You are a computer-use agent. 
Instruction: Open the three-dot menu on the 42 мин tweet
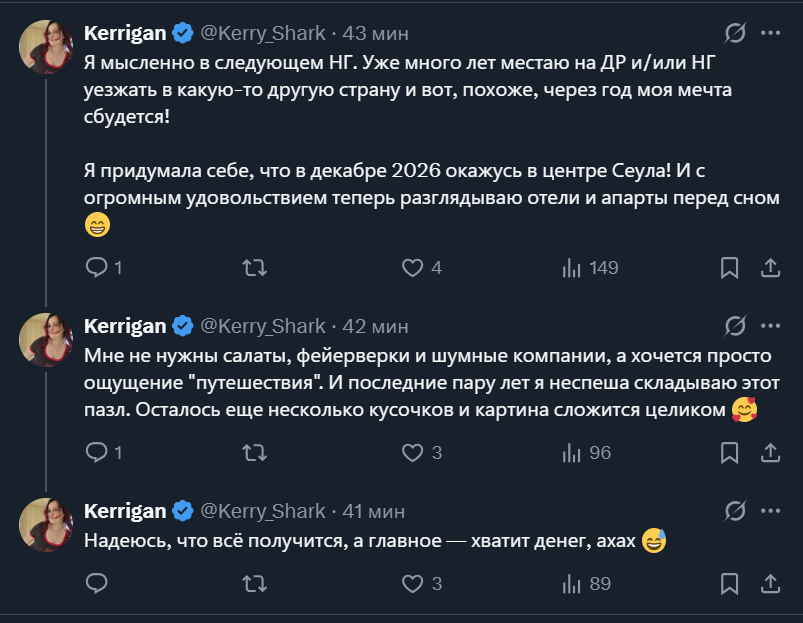pos(770,326)
